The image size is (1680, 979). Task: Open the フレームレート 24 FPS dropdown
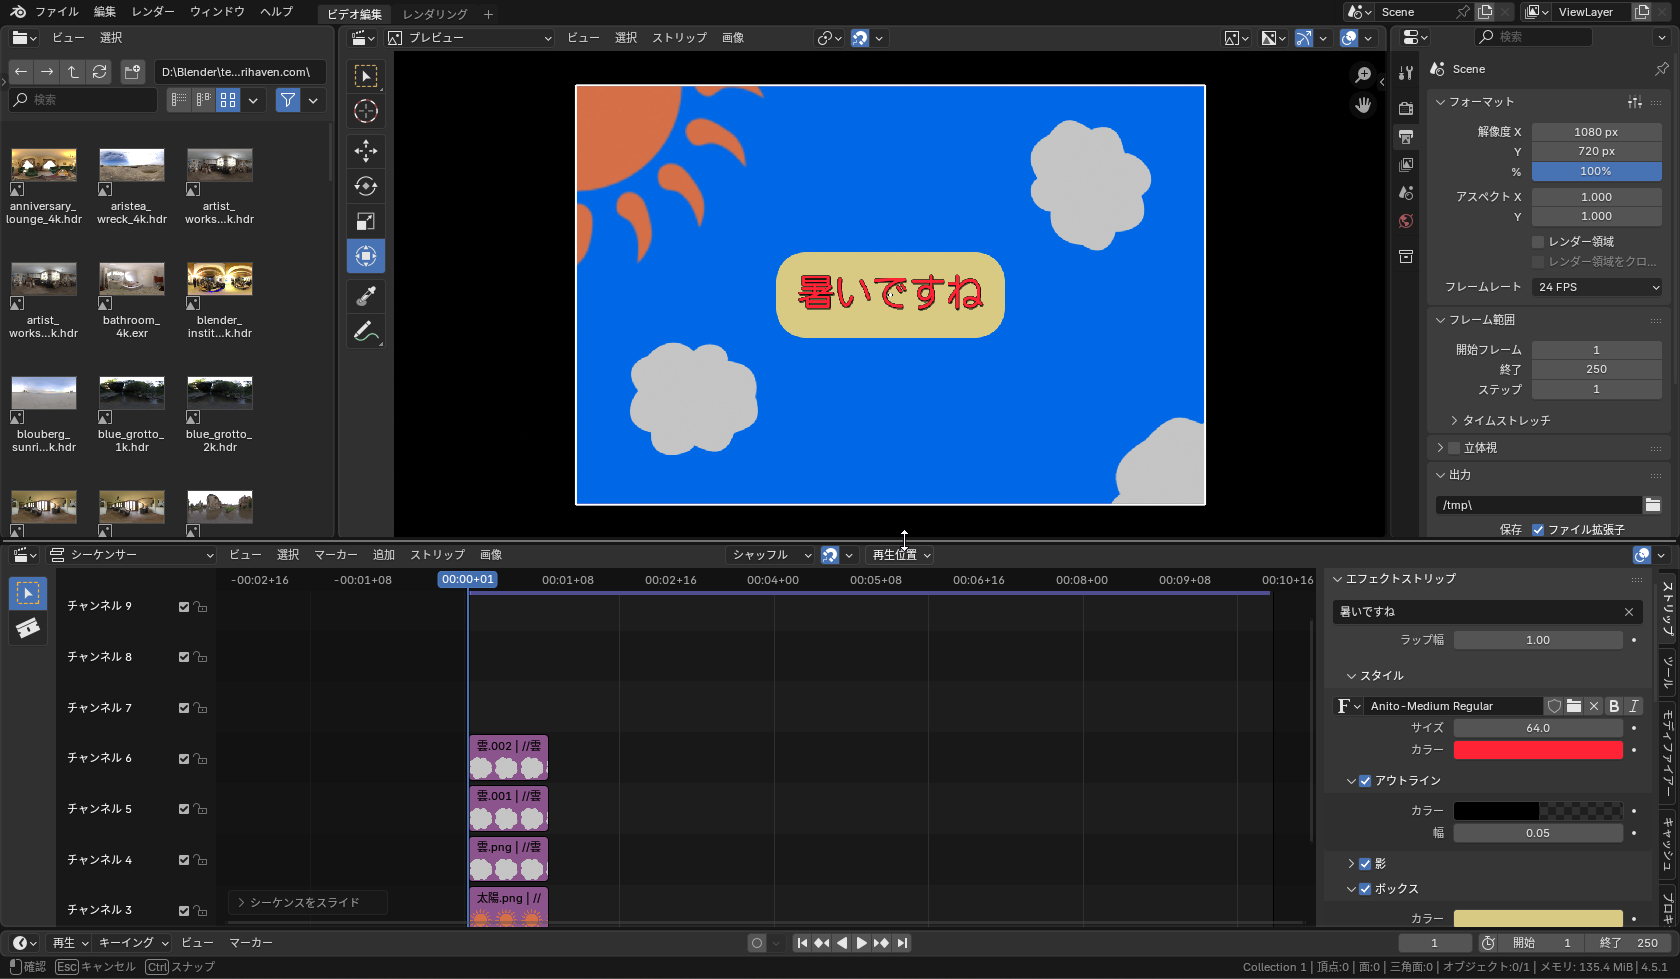1597,287
